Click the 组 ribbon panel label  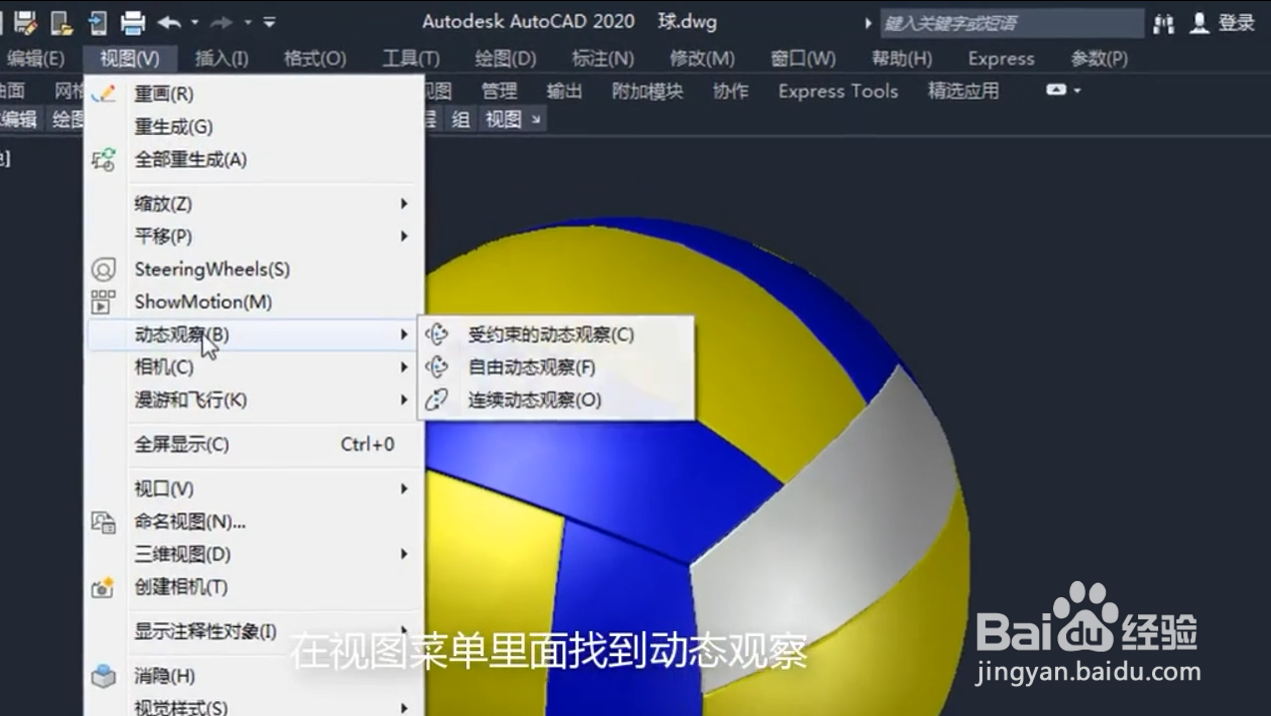tap(460, 120)
